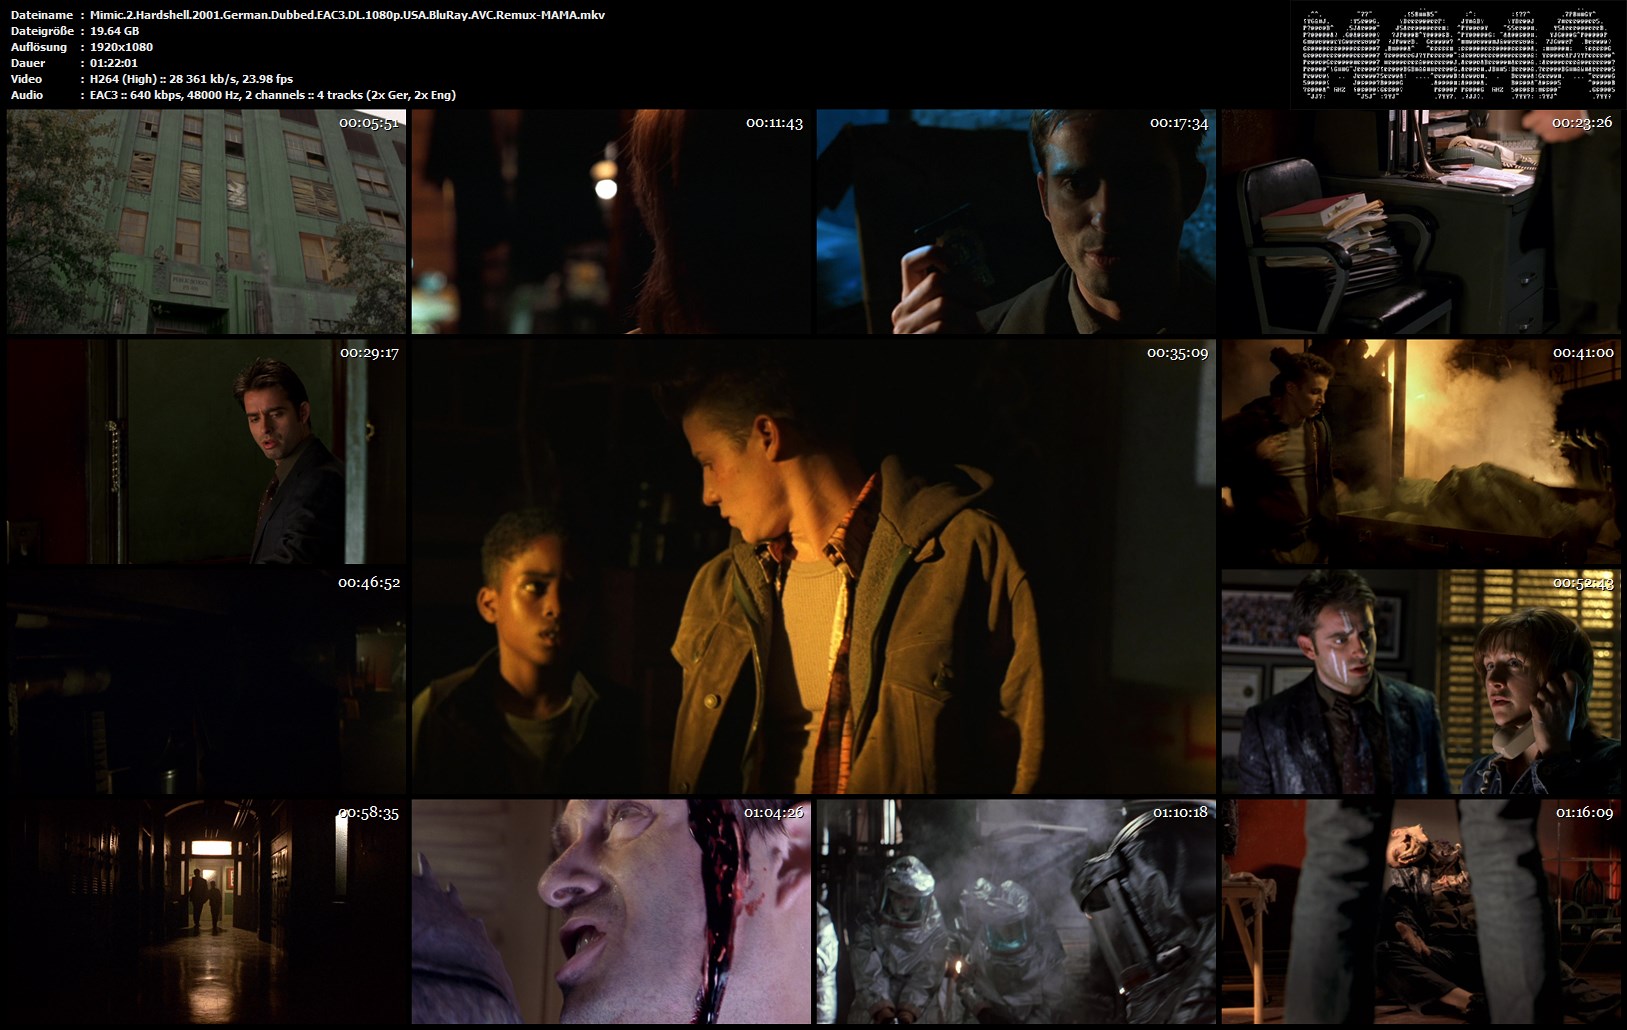Click the 00:41:00 timestamp text
Viewport: 1627px width, 1030px height.
pyautogui.click(x=1583, y=353)
